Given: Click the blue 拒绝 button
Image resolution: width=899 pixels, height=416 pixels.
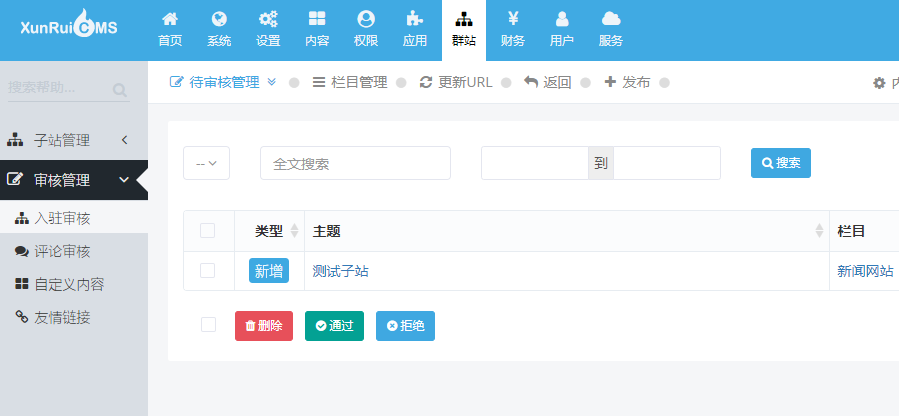Looking at the screenshot, I should pyautogui.click(x=405, y=326).
